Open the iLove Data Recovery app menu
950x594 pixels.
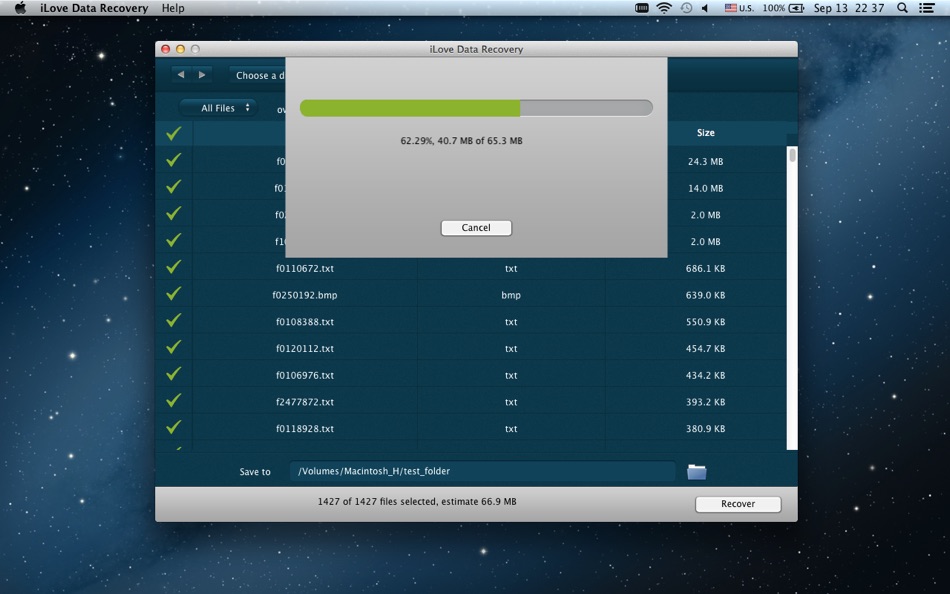(x=94, y=8)
